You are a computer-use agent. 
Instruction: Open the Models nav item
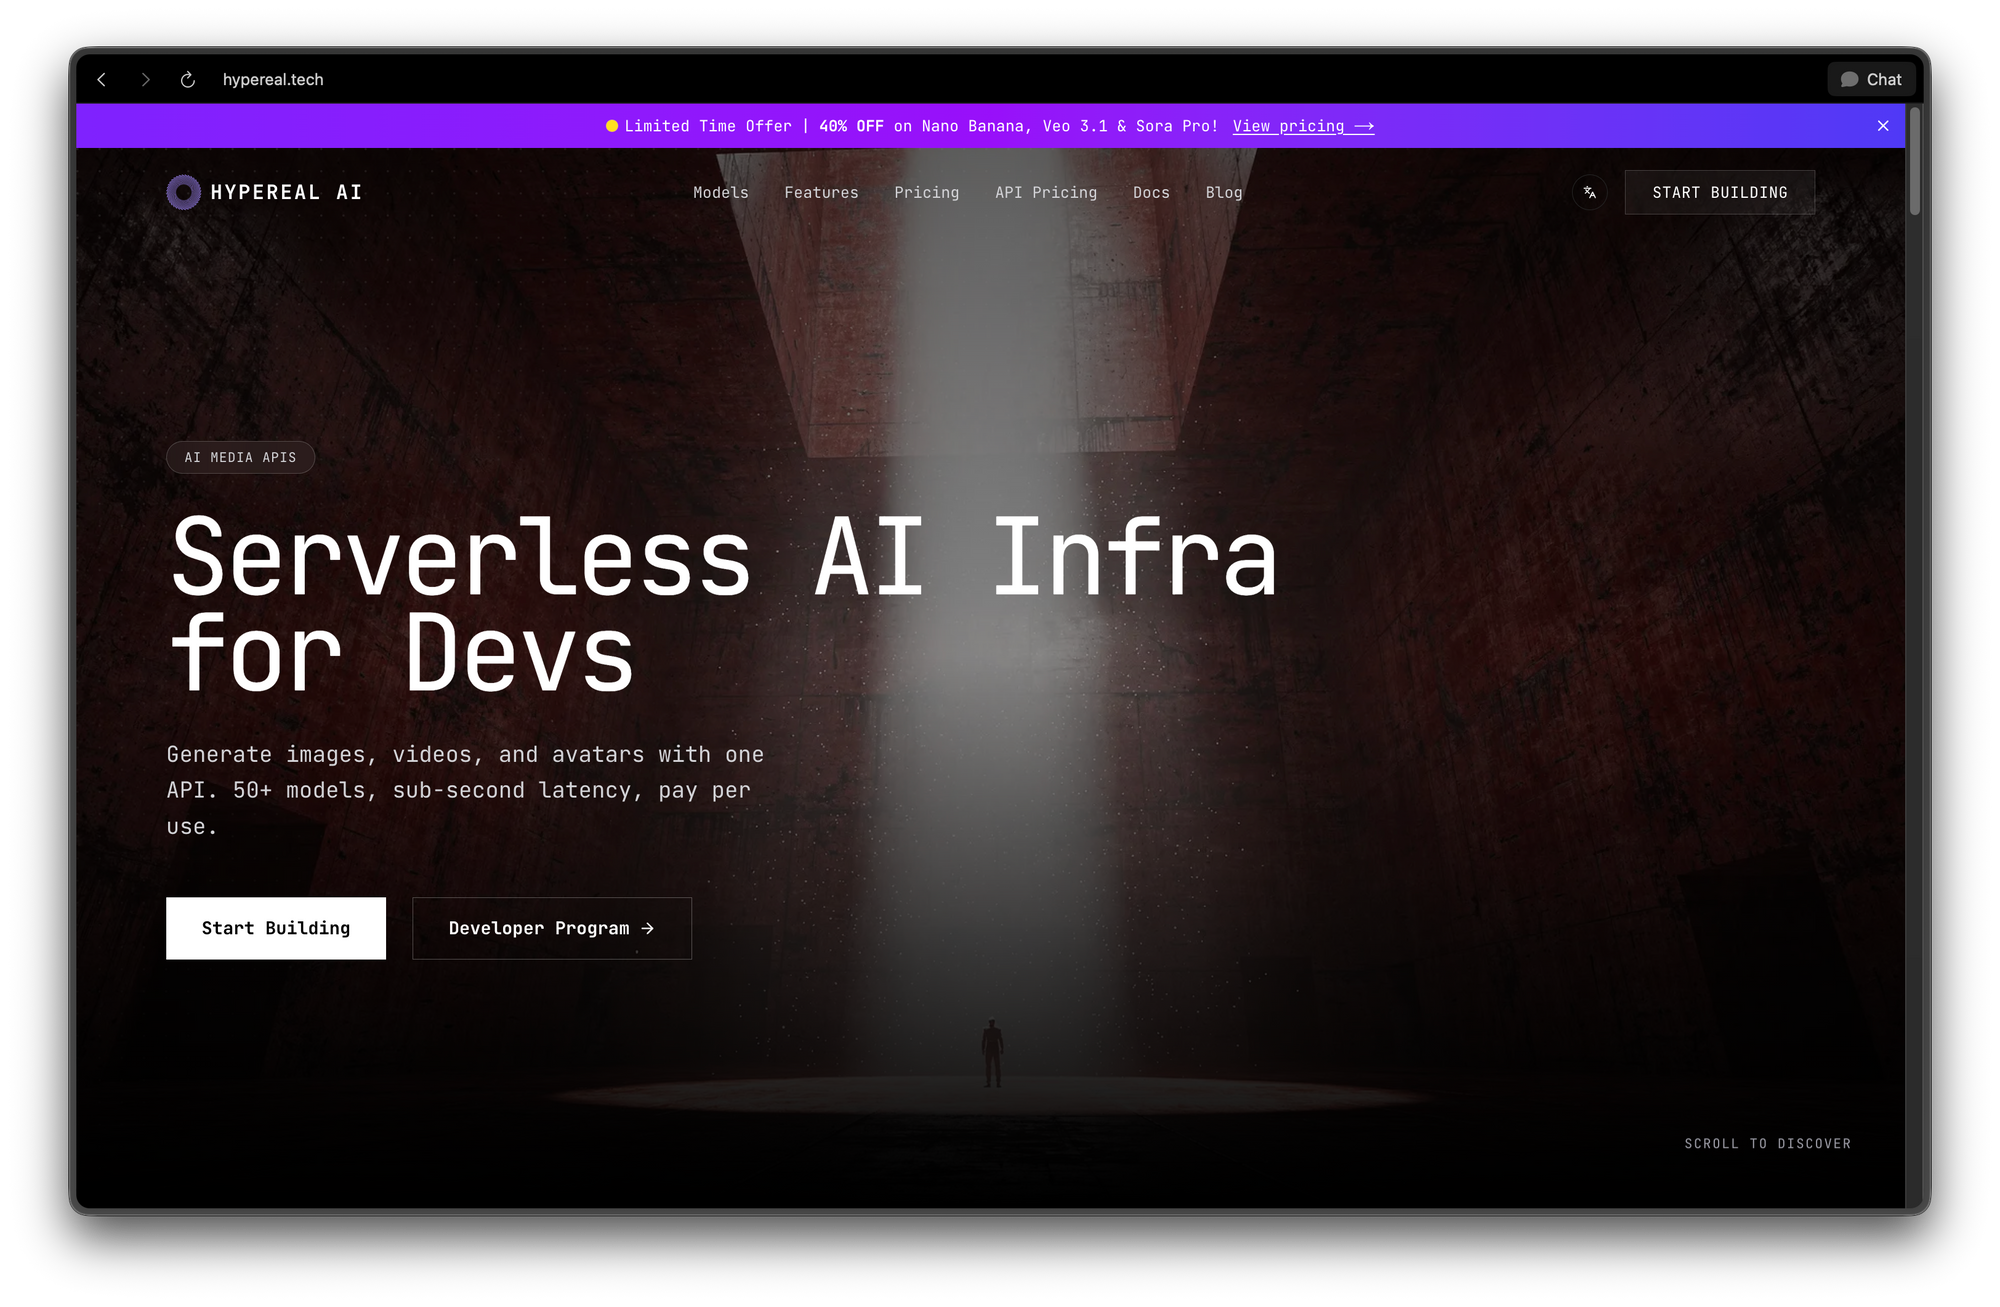tap(721, 192)
